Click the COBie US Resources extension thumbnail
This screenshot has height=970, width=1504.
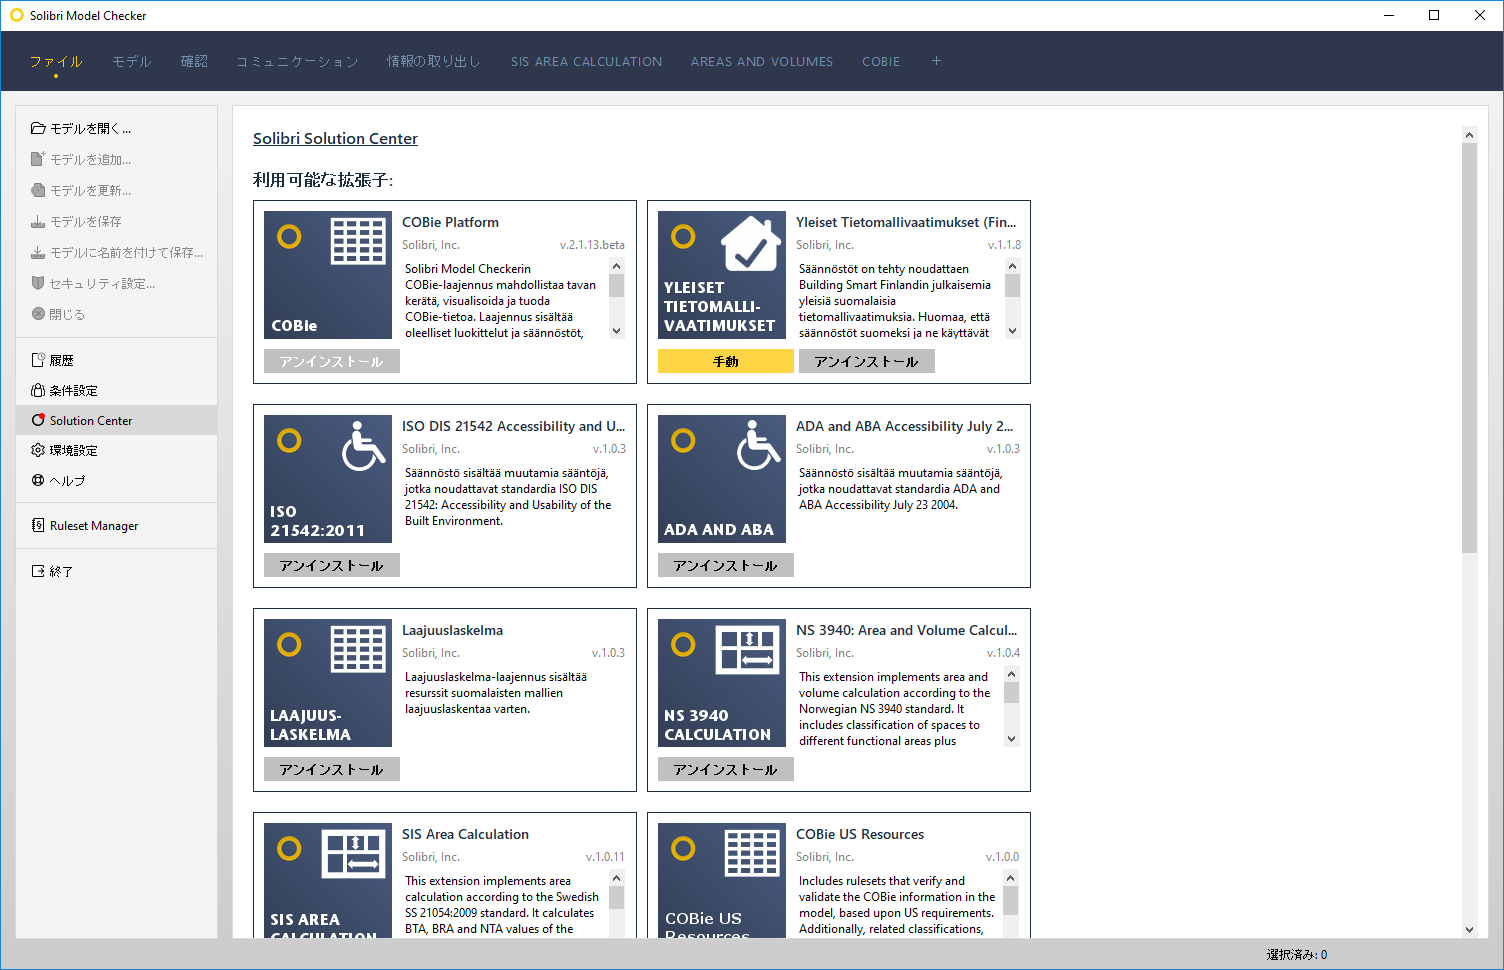[x=722, y=880]
